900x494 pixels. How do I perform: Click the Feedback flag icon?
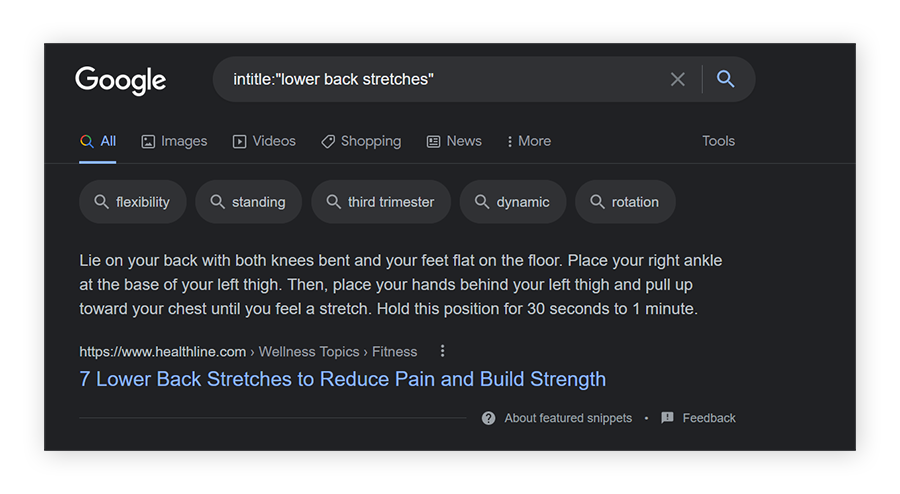(668, 418)
